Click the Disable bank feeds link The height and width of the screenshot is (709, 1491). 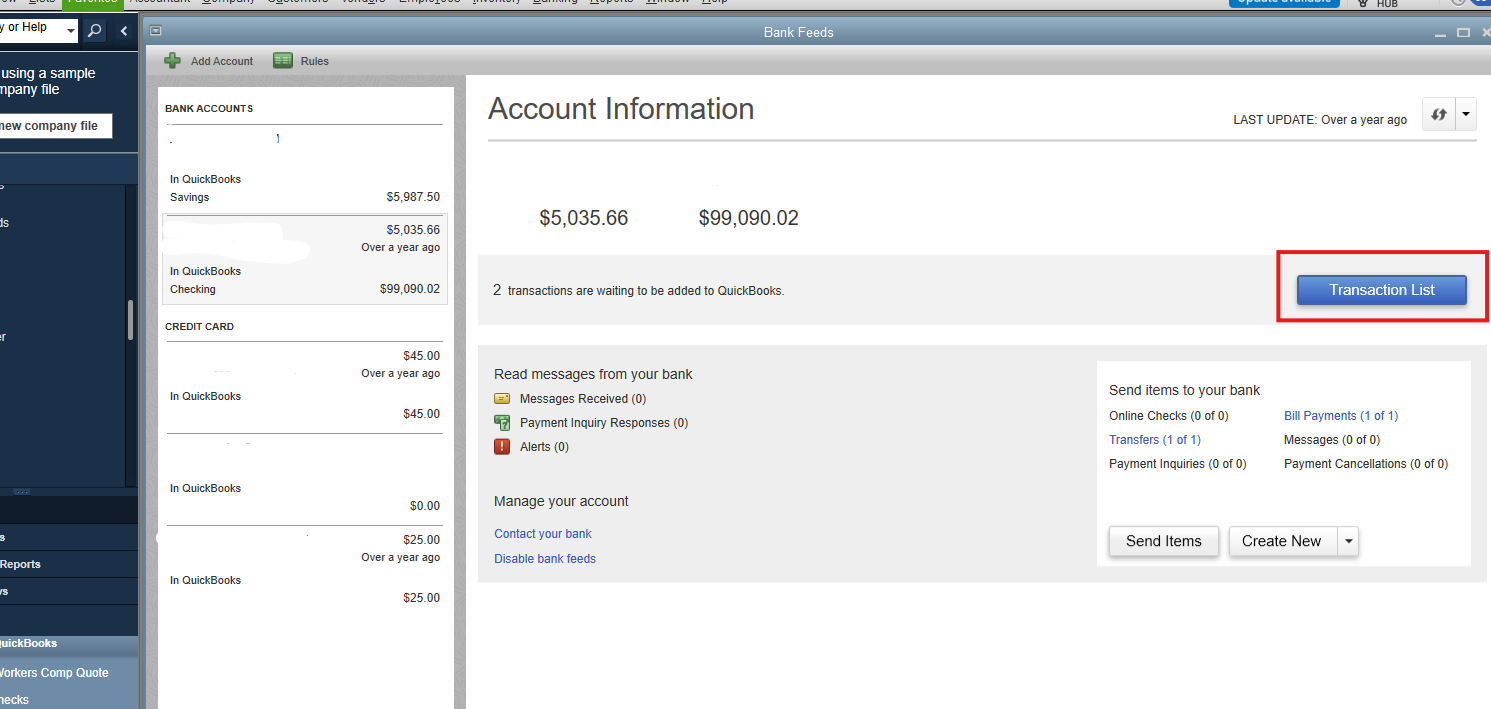pos(545,559)
